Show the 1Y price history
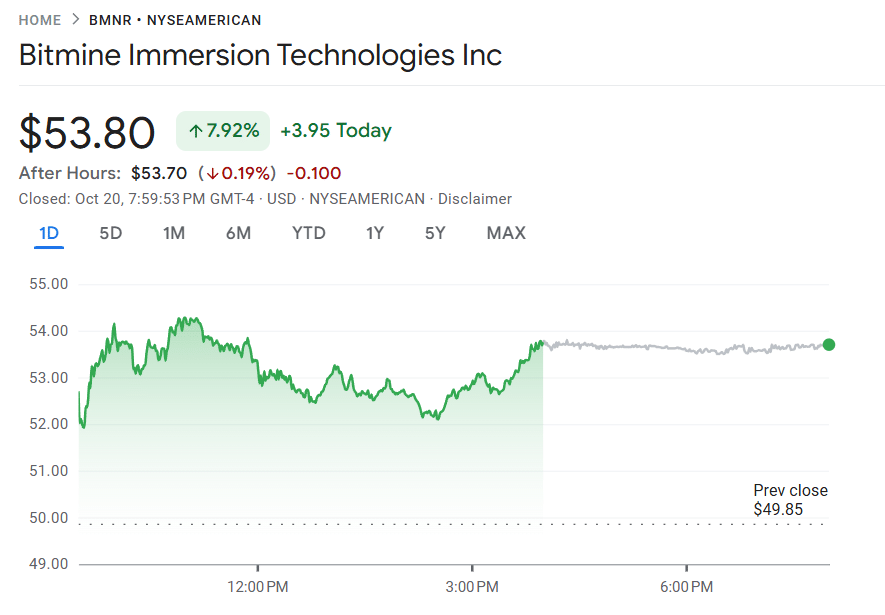 coord(374,232)
